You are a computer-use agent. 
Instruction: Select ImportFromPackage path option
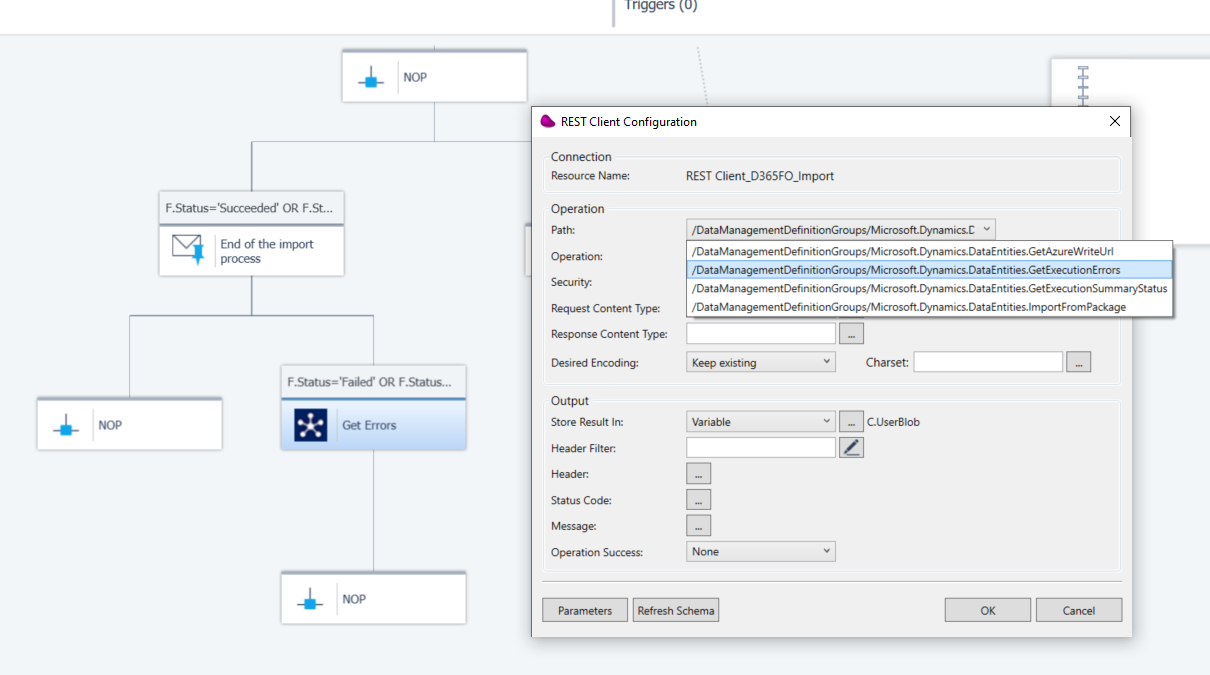tap(929, 307)
